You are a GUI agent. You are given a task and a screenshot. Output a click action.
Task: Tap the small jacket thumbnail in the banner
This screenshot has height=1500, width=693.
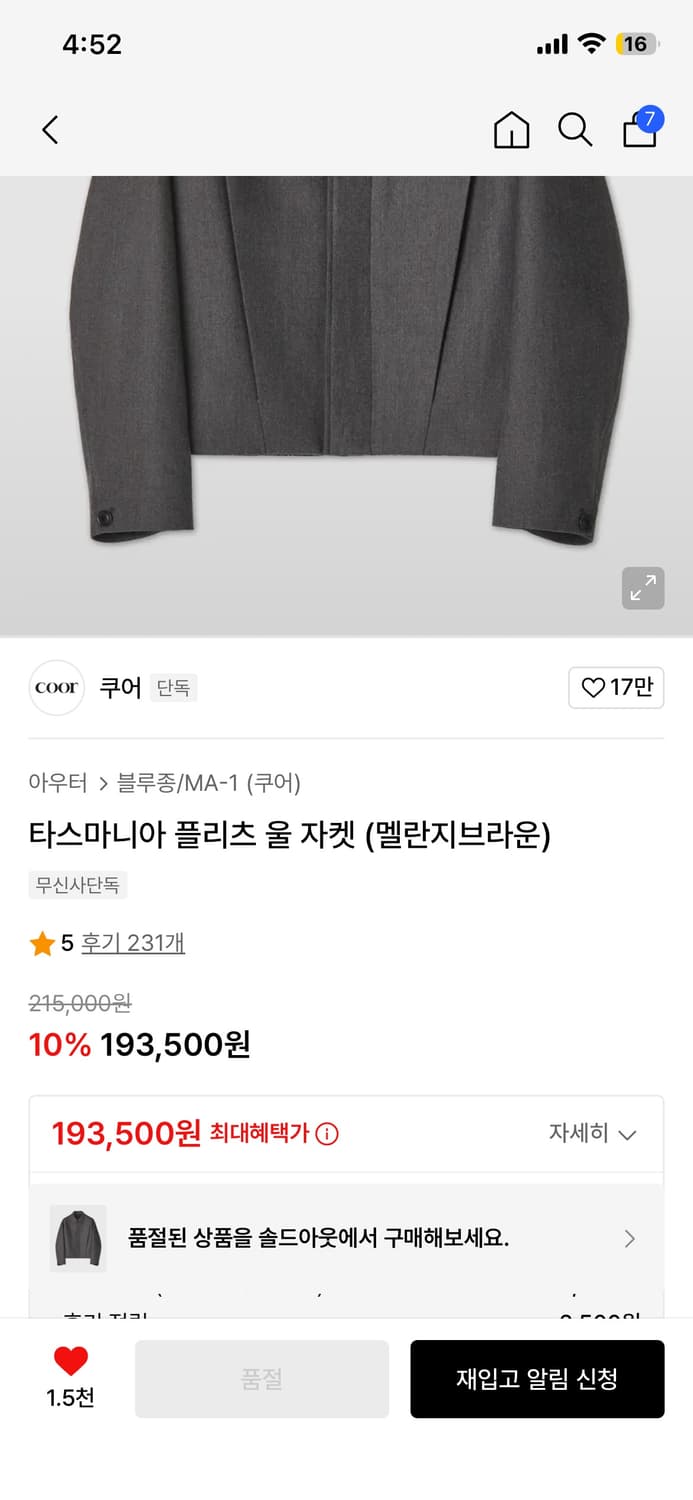pos(76,1238)
